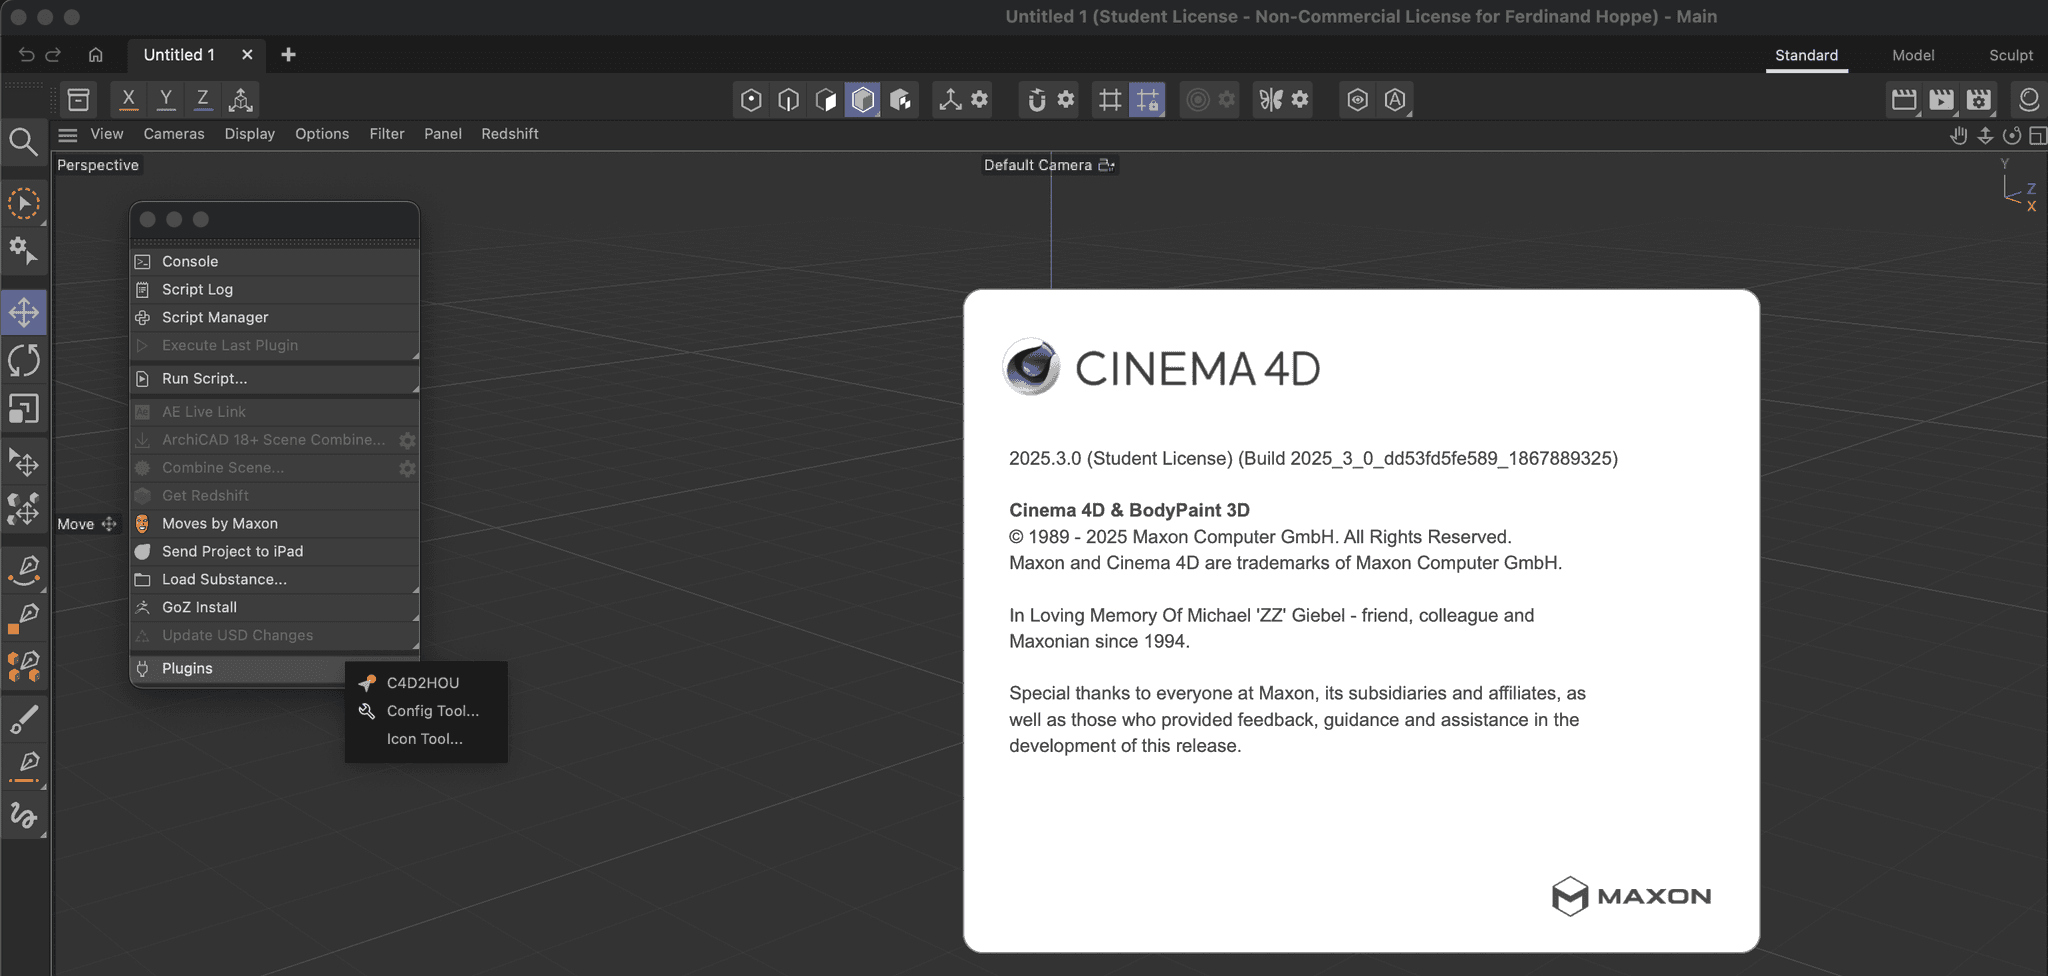This screenshot has width=2048, height=976.
Task: Expand the Plugins submenu entry
Action: click(x=187, y=668)
